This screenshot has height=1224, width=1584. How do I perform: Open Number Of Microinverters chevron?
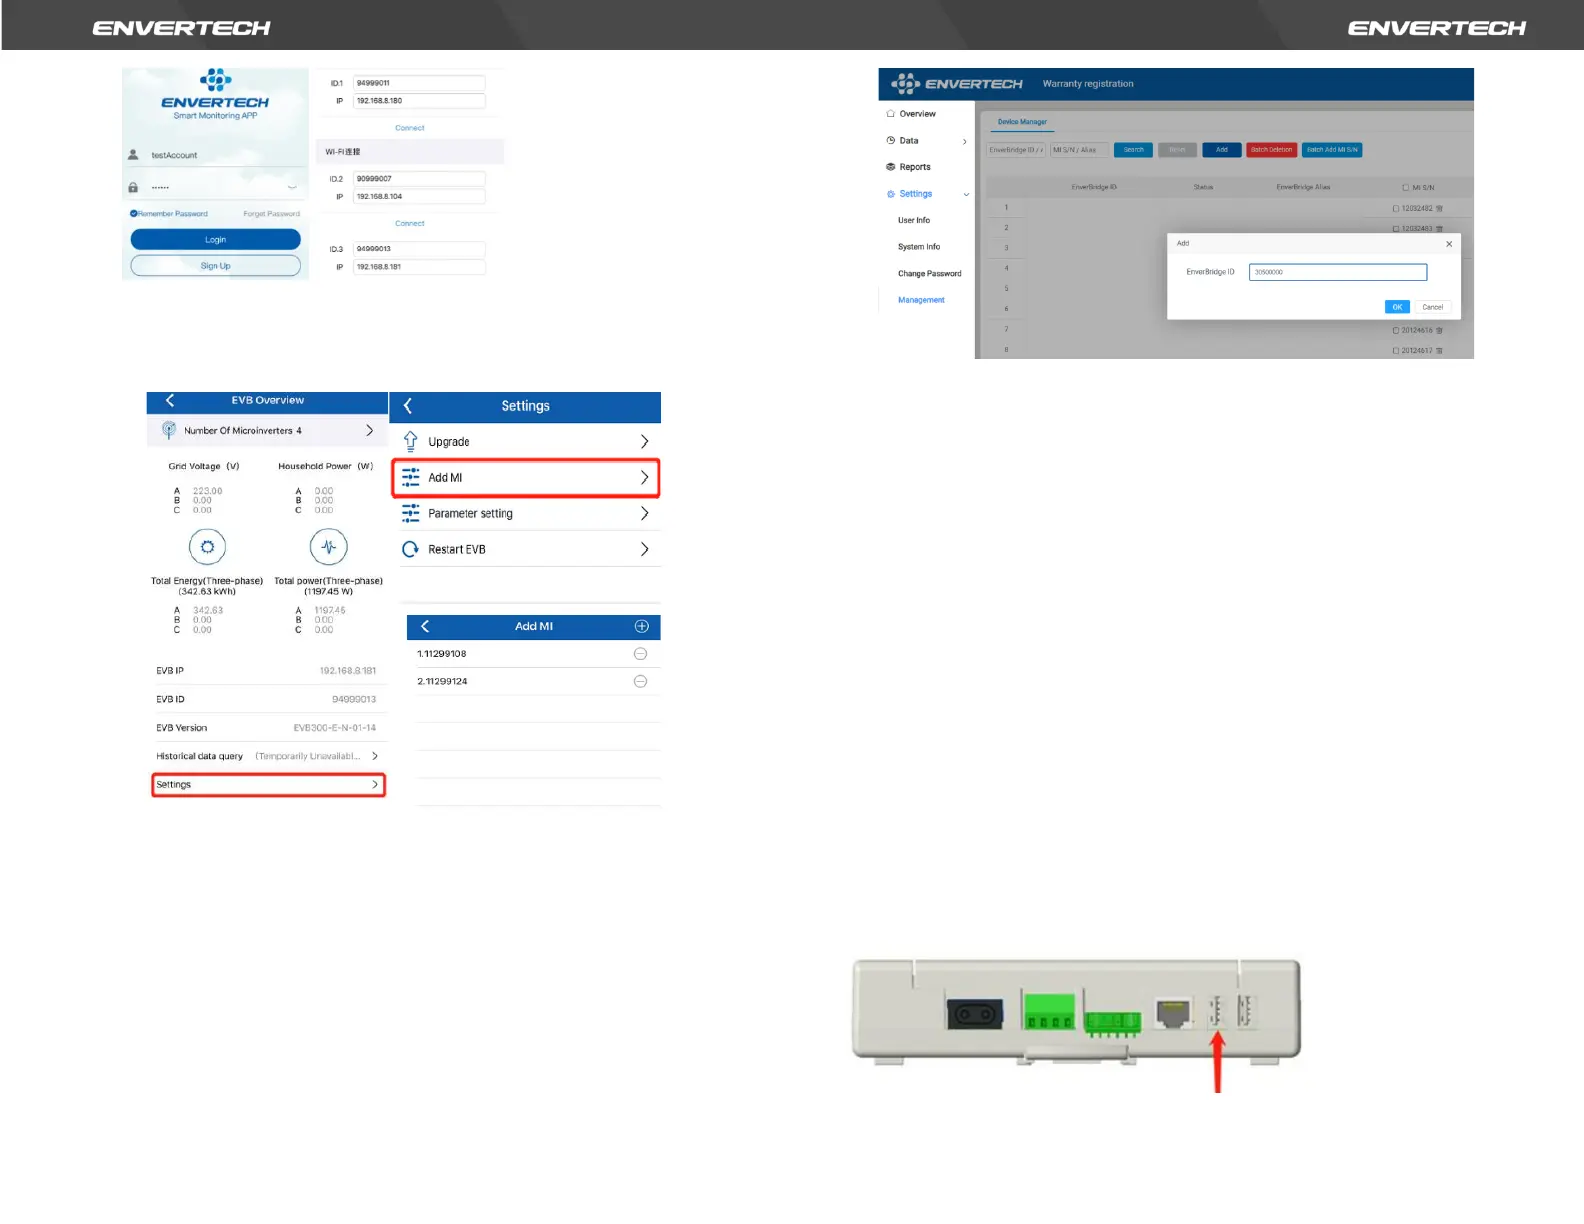point(370,430)
